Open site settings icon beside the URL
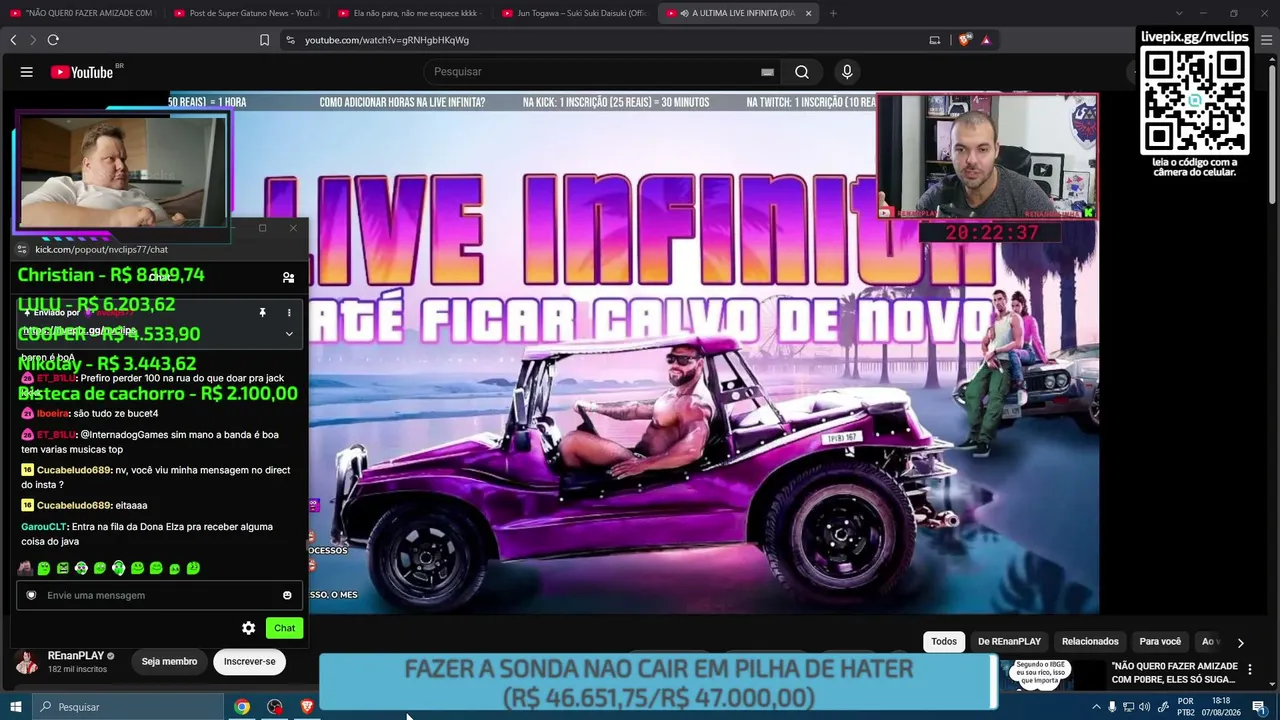Viewport: 1280px width, 720px height. 290,40
